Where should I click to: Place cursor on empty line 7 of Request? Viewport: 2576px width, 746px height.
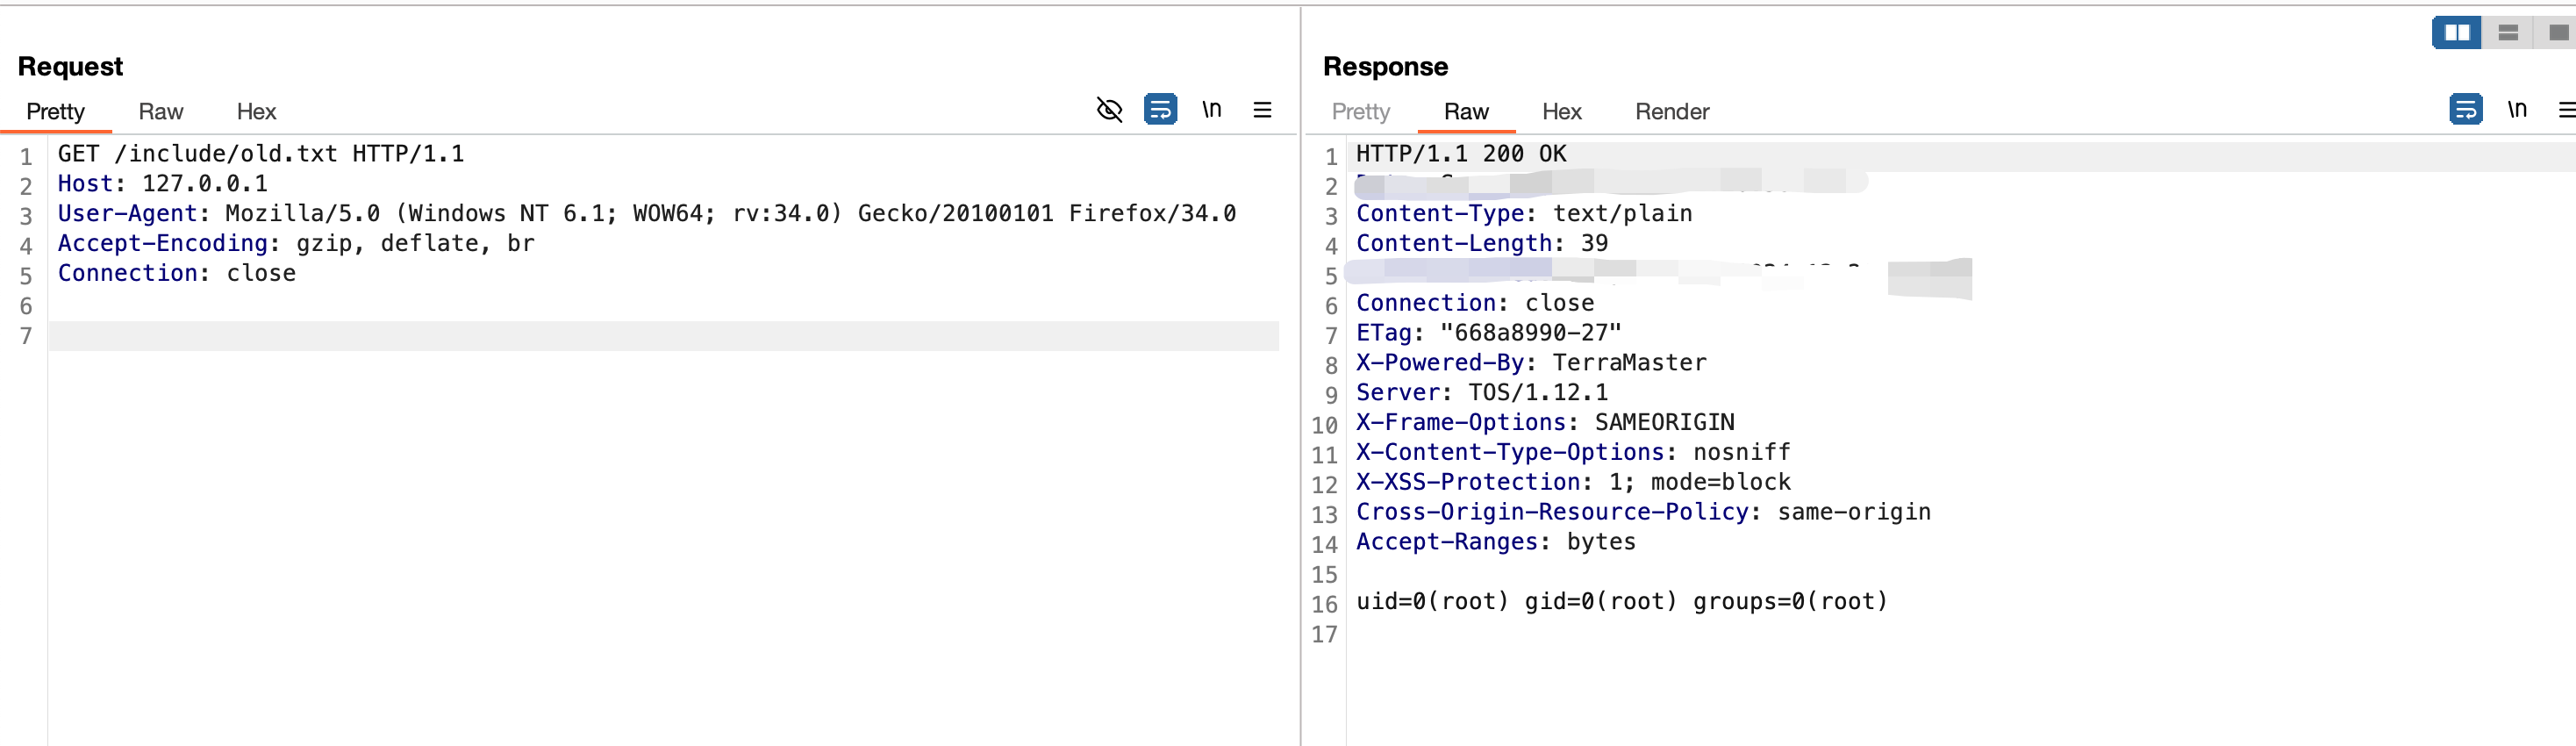point(663,336)
